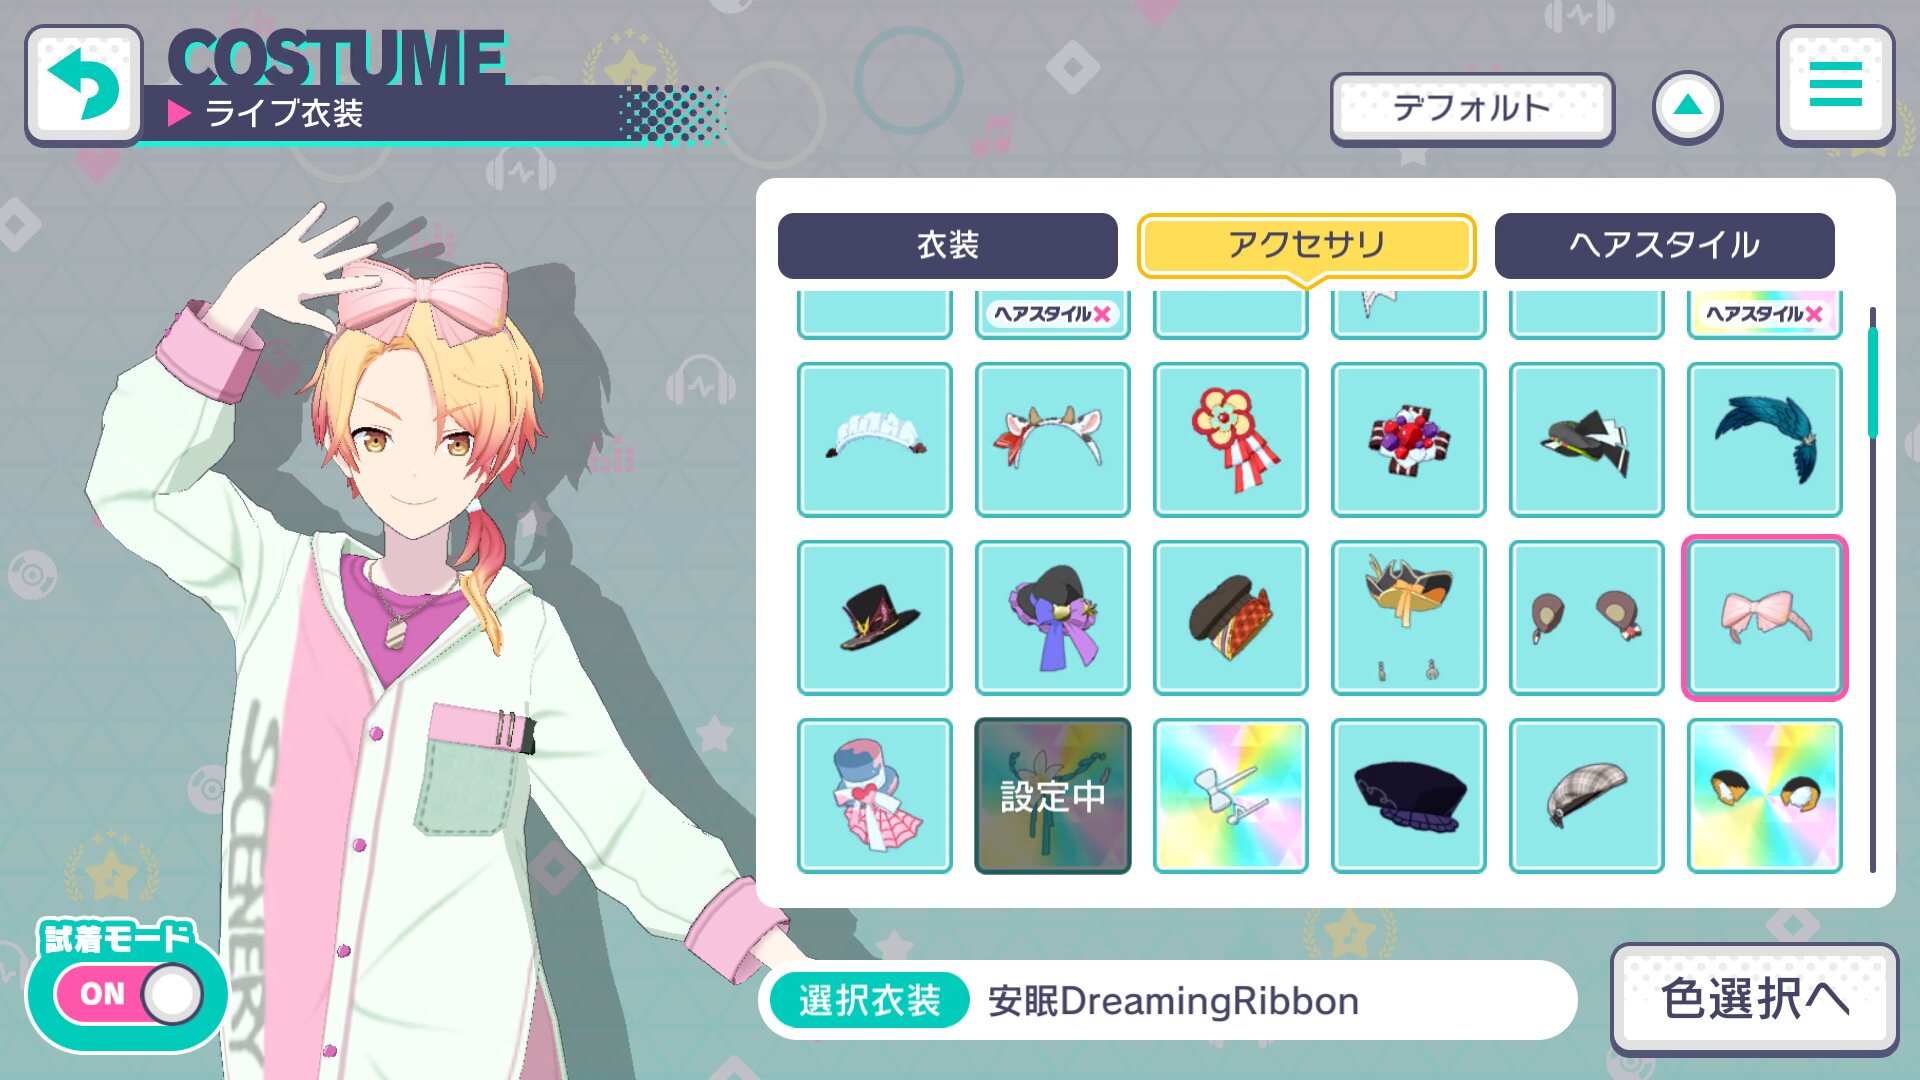Switch to the ヘアスタイル tab

1665,245
